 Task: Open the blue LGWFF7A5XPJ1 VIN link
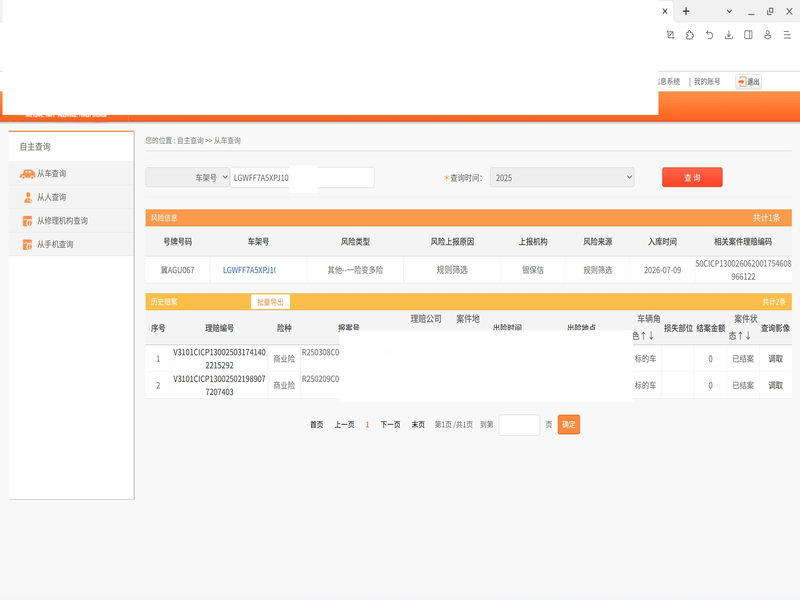(x=249, y=270)
